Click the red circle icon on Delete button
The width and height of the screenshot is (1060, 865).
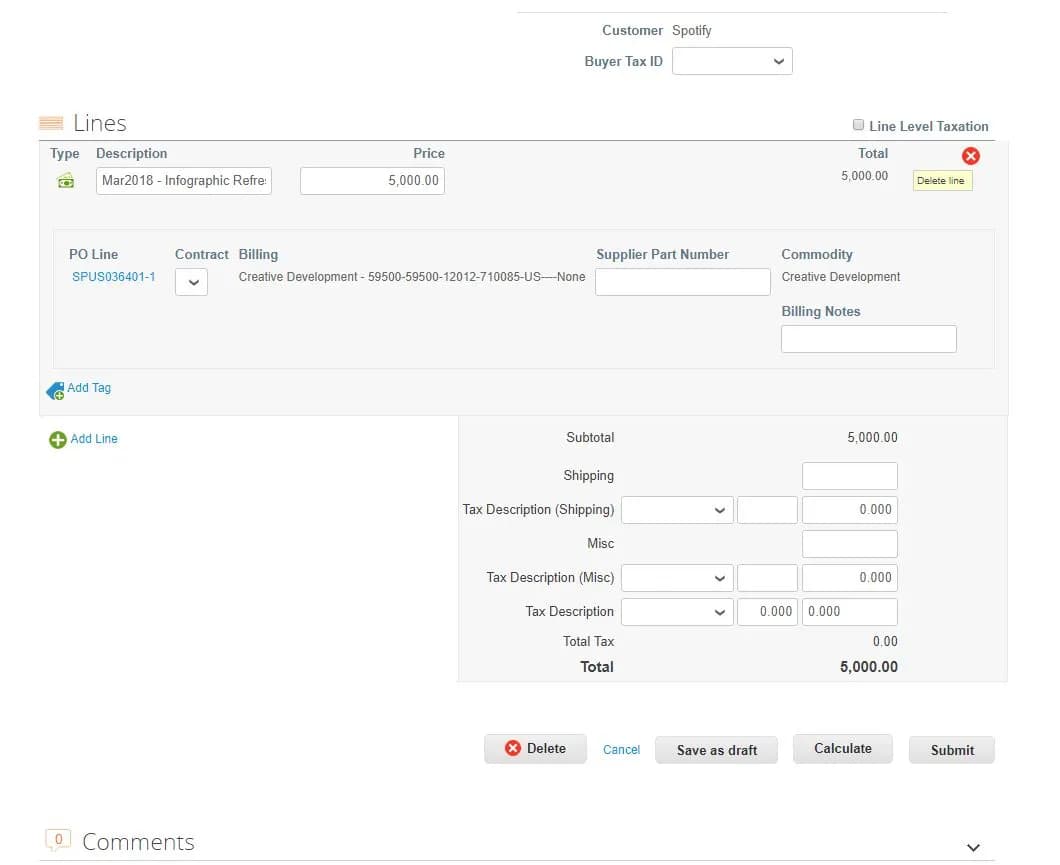(x=513, y=748)
